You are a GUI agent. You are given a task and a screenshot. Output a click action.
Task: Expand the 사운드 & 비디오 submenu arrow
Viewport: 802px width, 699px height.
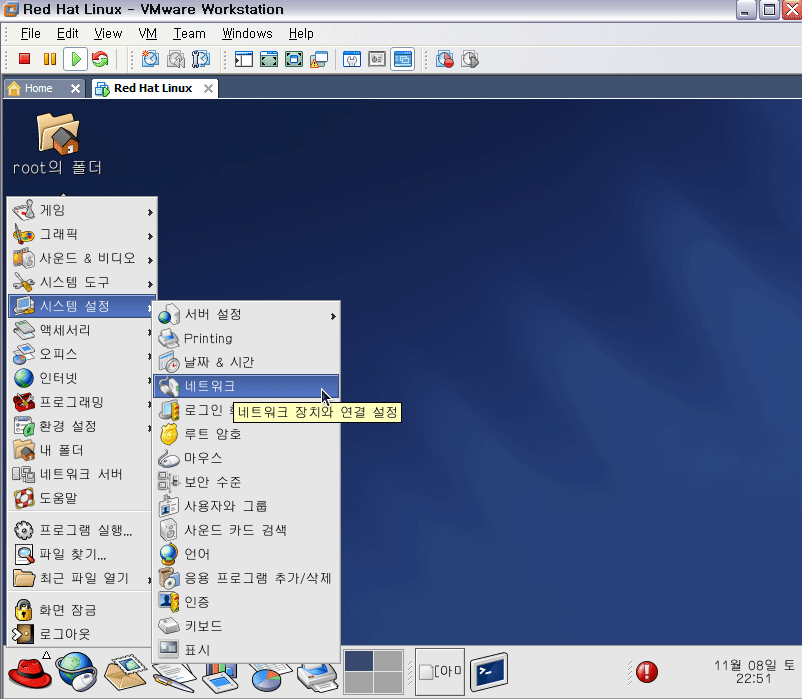(150, 260)
